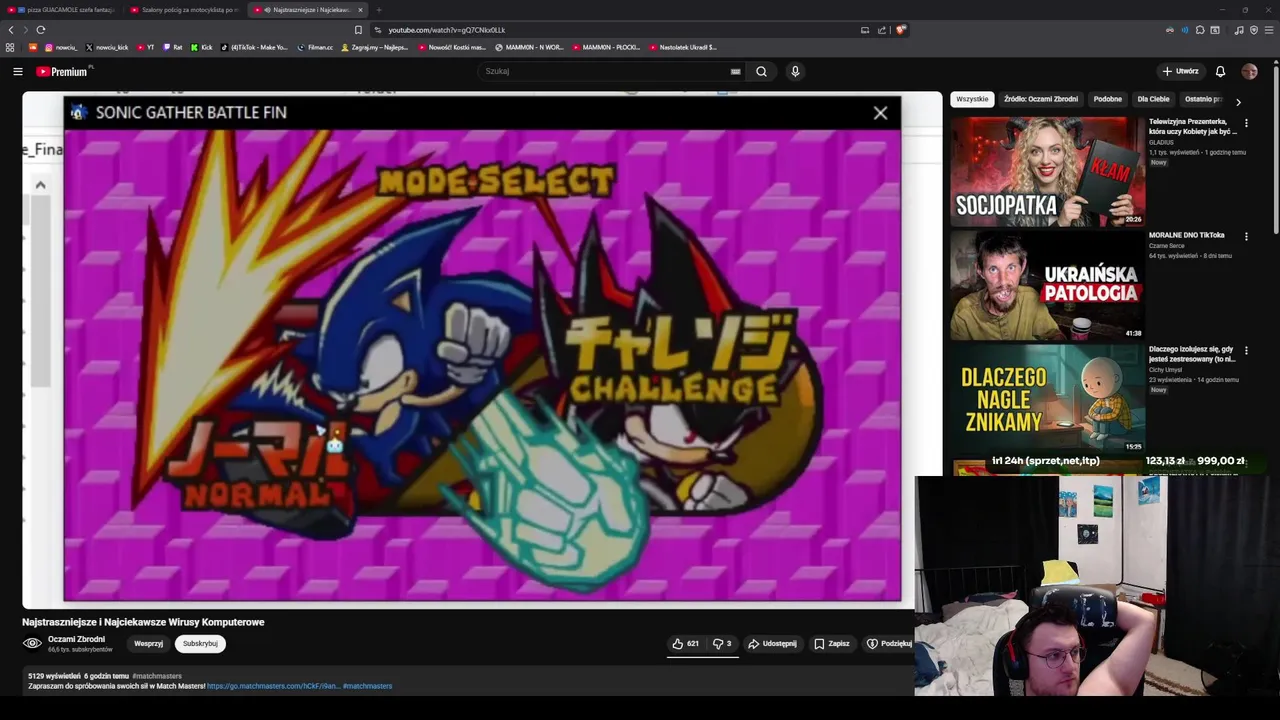Switch to pizza GUACAMOLE tab
The height and width of the screenshot is (720, 1280).
click(62, 10)
